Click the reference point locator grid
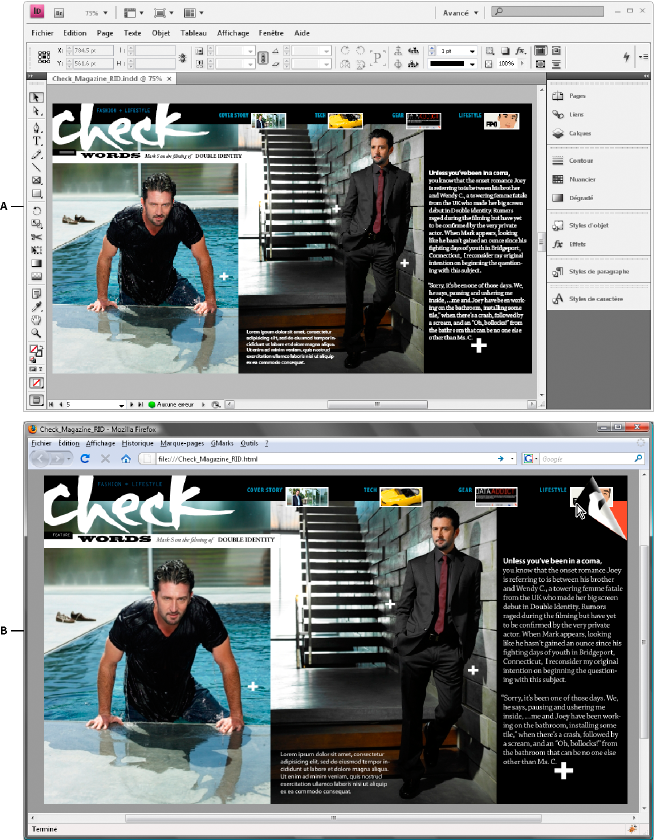This screenshot has height=840, width=654. pos(44,57)
